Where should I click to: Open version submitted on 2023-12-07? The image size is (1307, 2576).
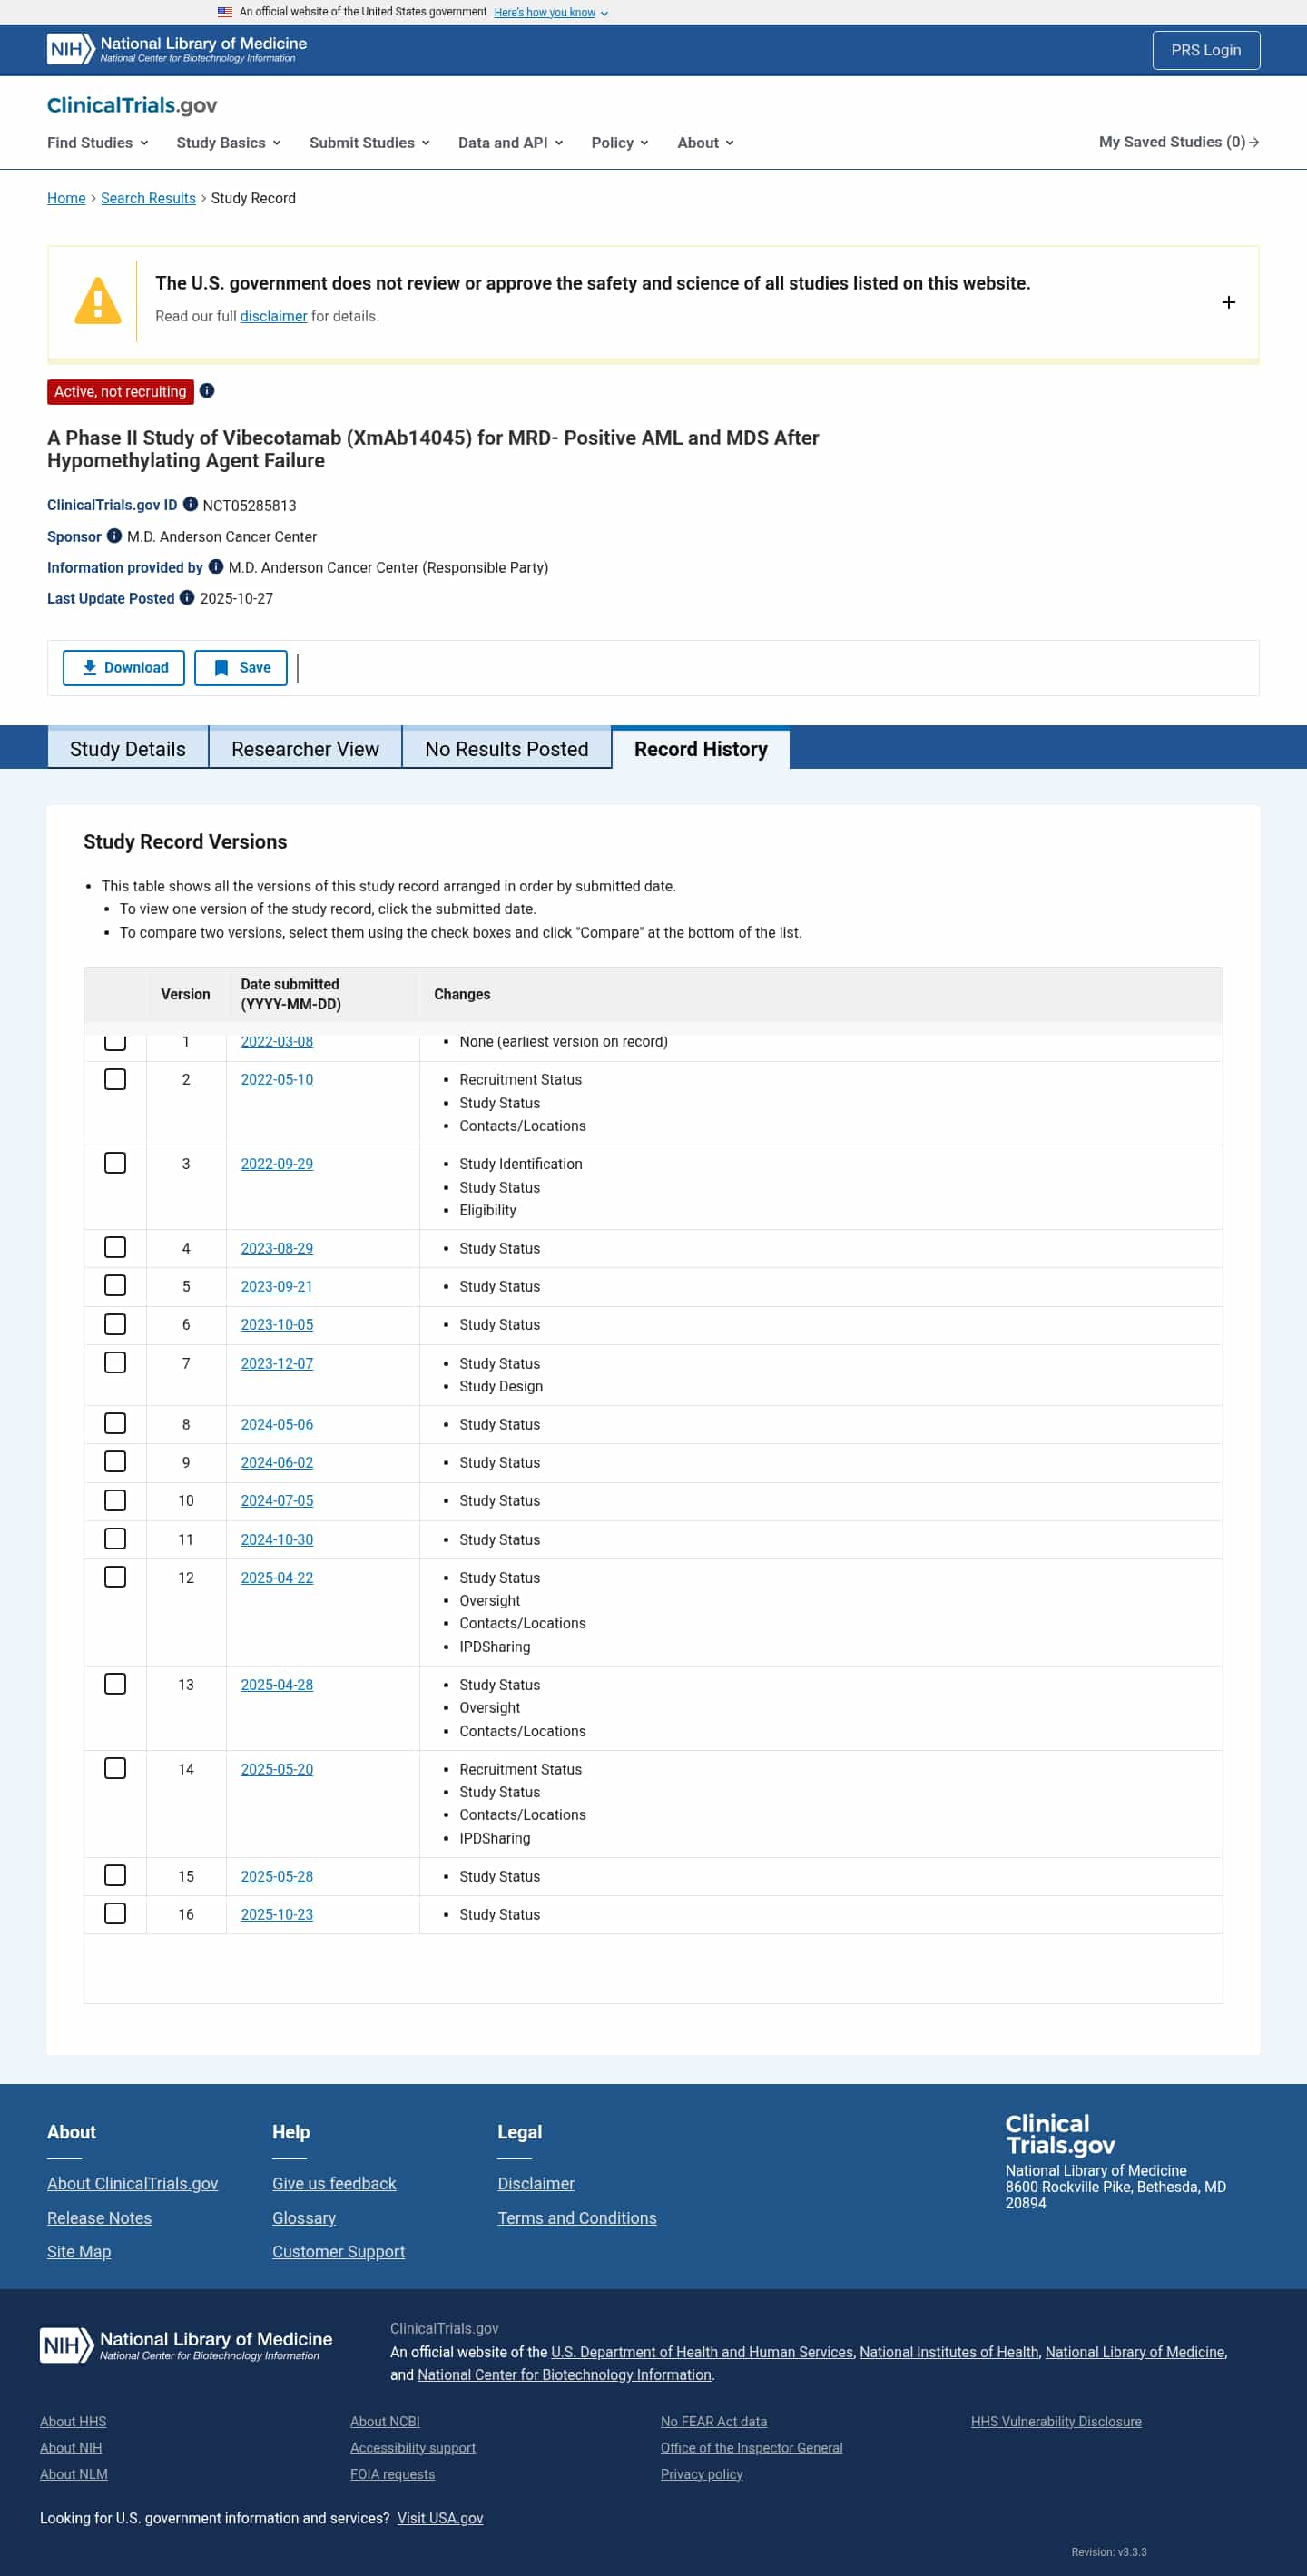[277, 1363]
